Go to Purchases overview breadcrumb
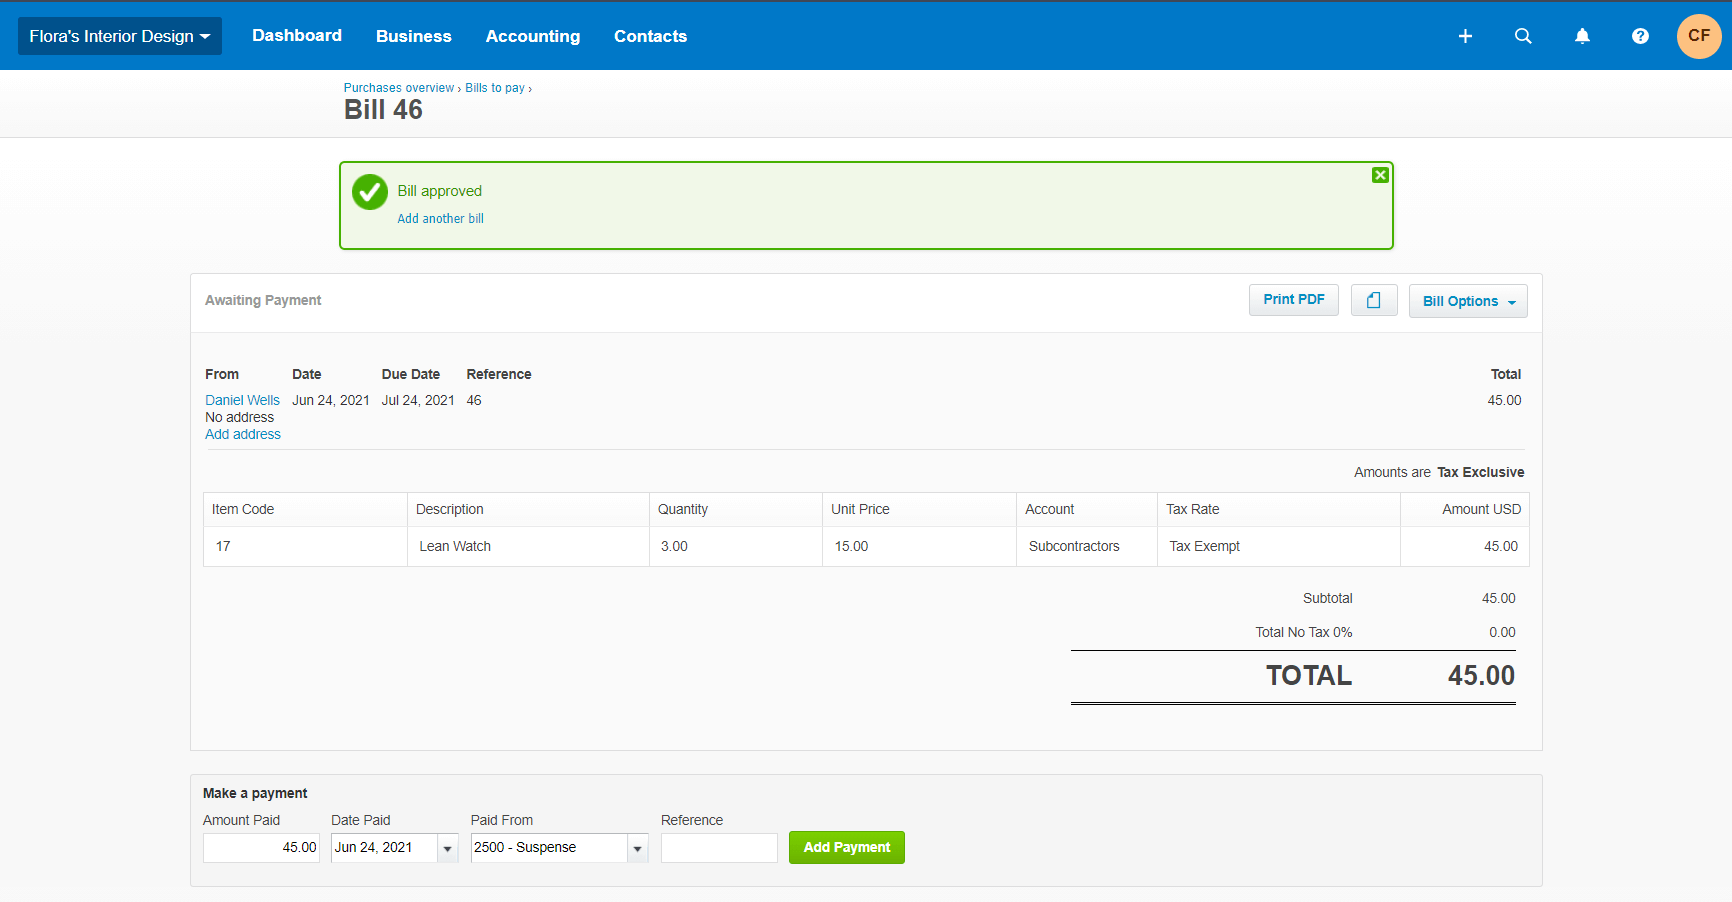The height and width of the screenshot is (902, 1732). click(399, 88)
